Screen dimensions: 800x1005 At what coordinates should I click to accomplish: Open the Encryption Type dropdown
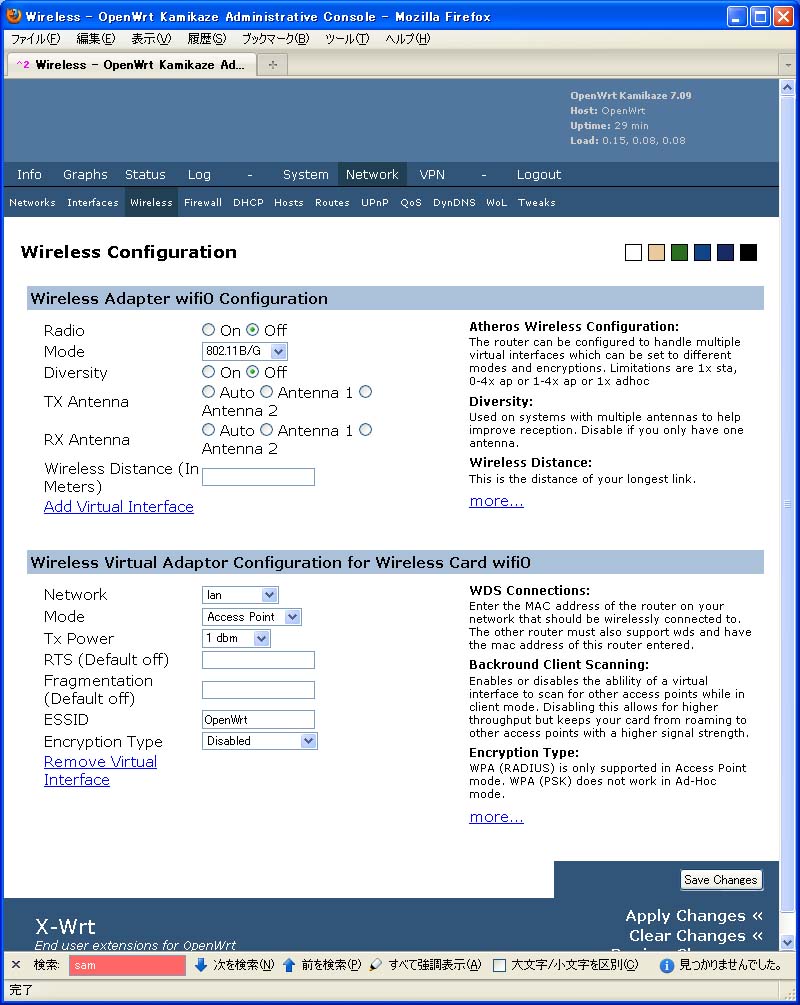[x=259, y=741]
